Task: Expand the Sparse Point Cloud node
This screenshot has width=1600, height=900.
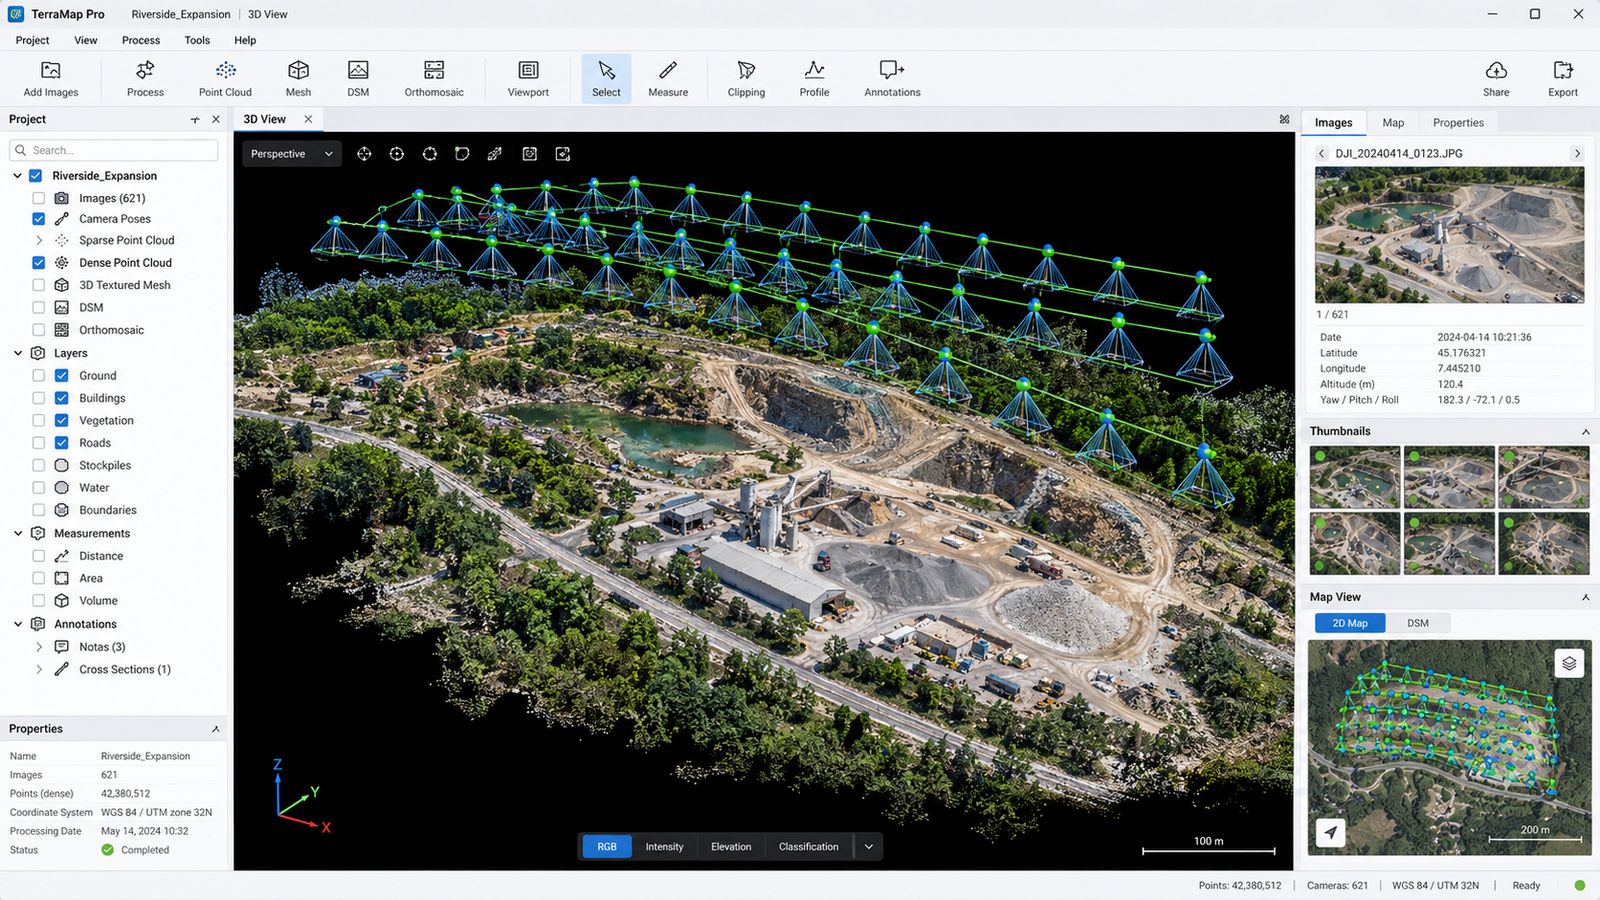Action: (x=39, y=240)
